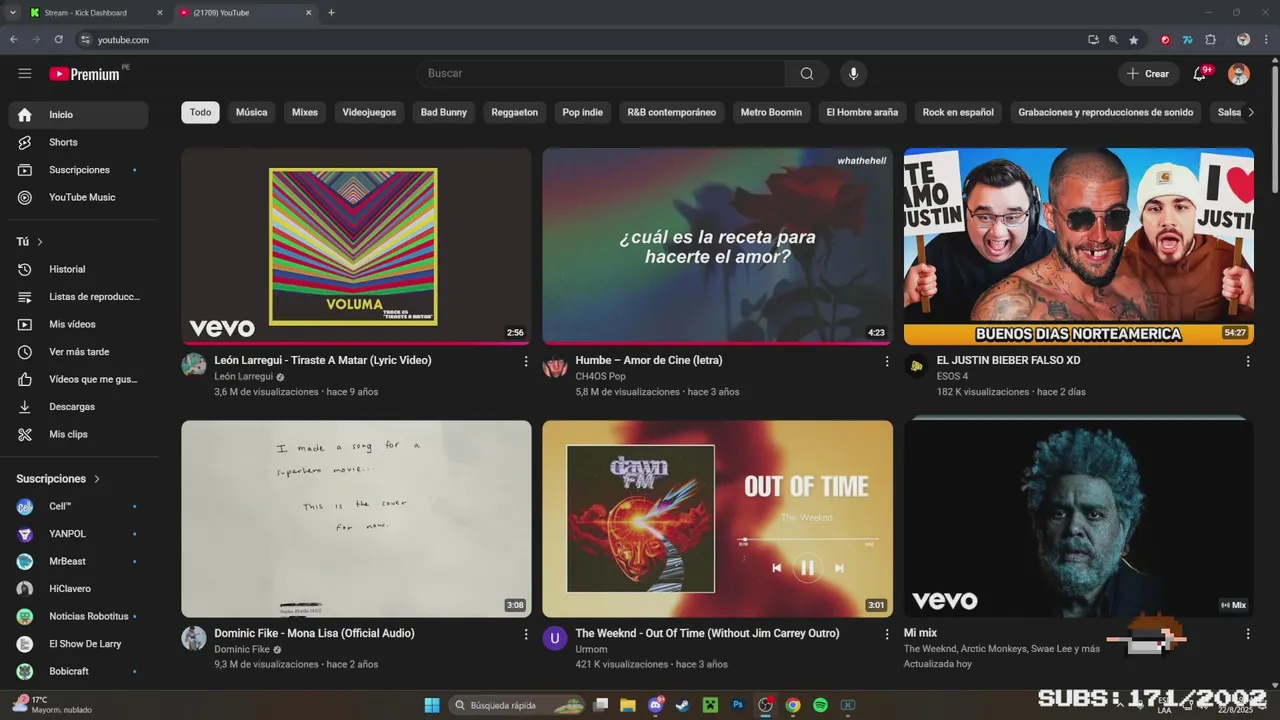Screen dimensions: 1280x720
Task: Open options for Humbe Amor de Cine video
Action: click(x=887, y=361)
